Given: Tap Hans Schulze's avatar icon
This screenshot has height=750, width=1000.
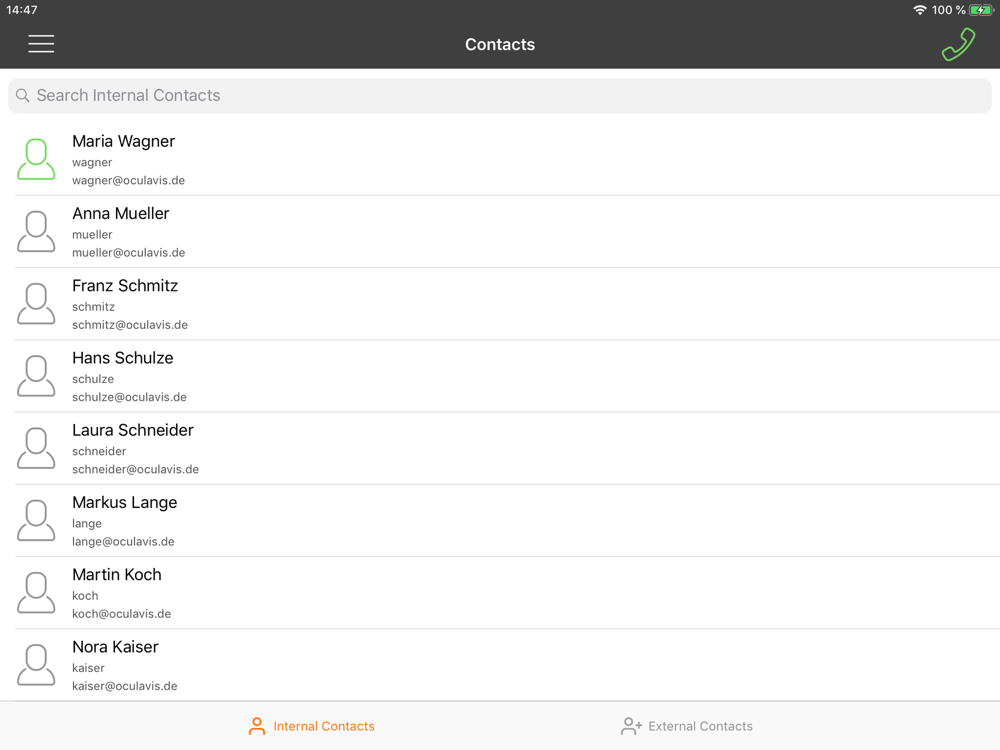Looking at the screenshot, I should pyautogui.click(x=36, y=376).
